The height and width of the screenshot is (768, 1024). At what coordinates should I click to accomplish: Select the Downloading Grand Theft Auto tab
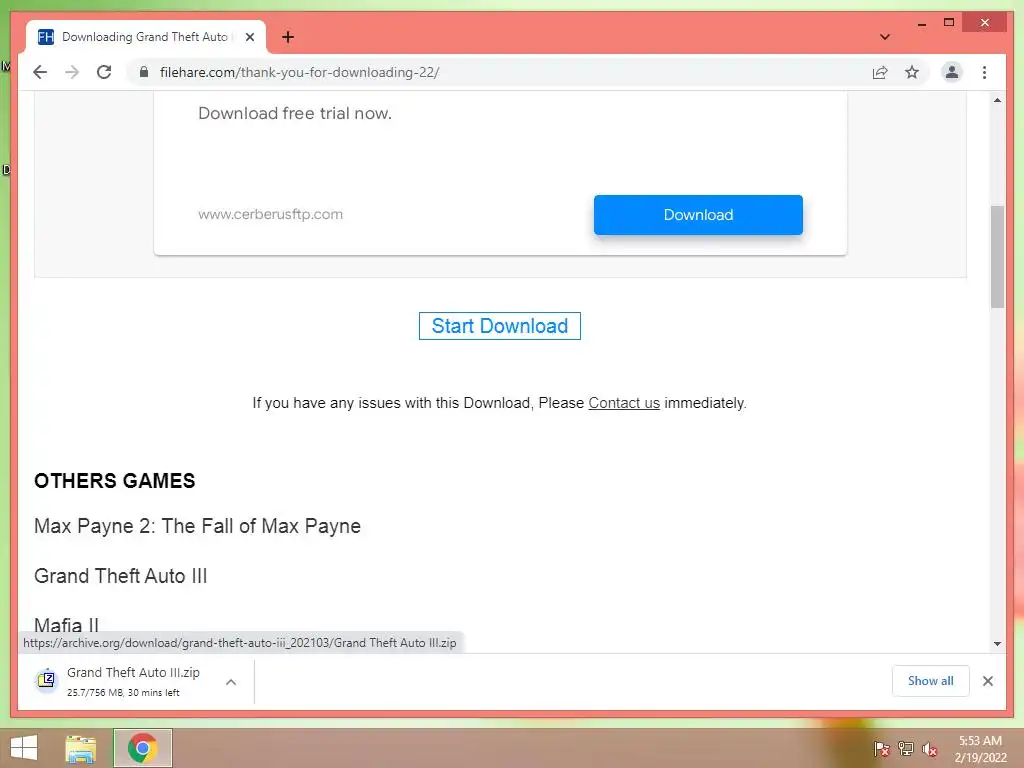[146, 37]
